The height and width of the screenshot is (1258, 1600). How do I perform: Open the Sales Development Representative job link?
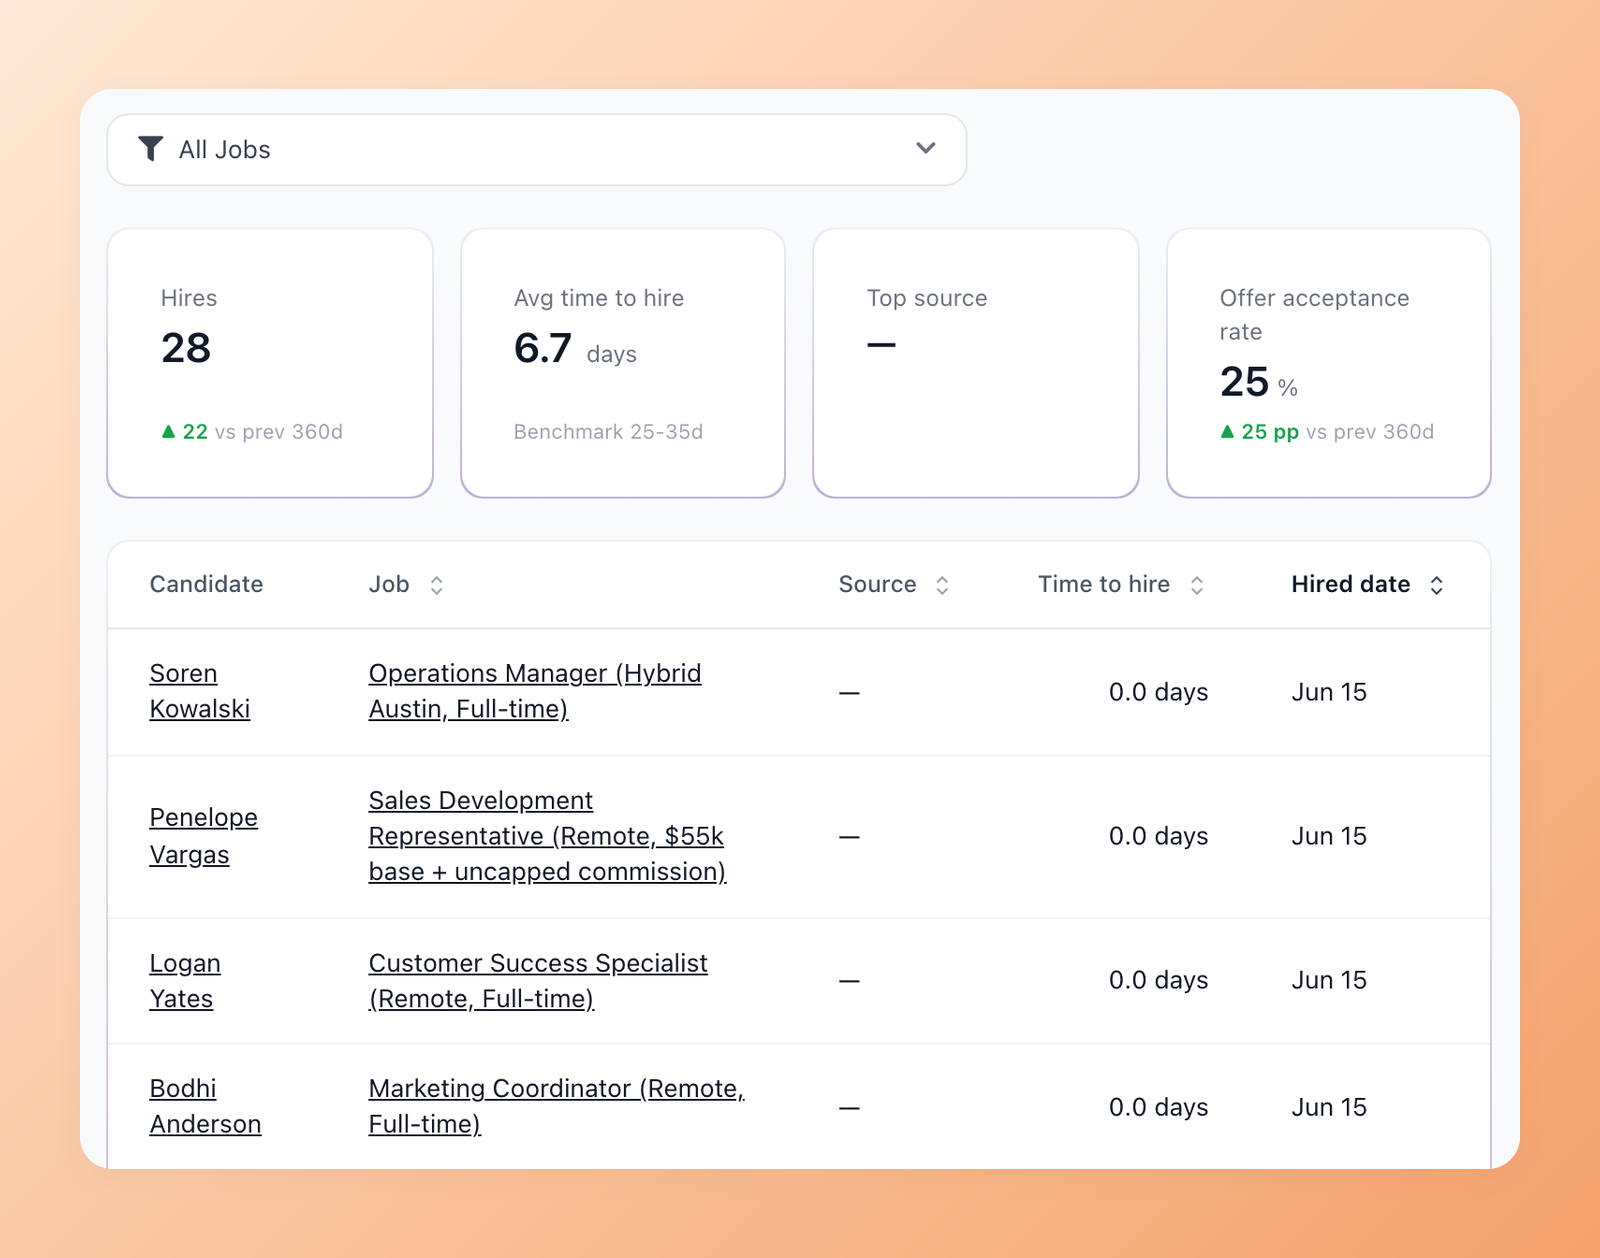pos(547,836)
